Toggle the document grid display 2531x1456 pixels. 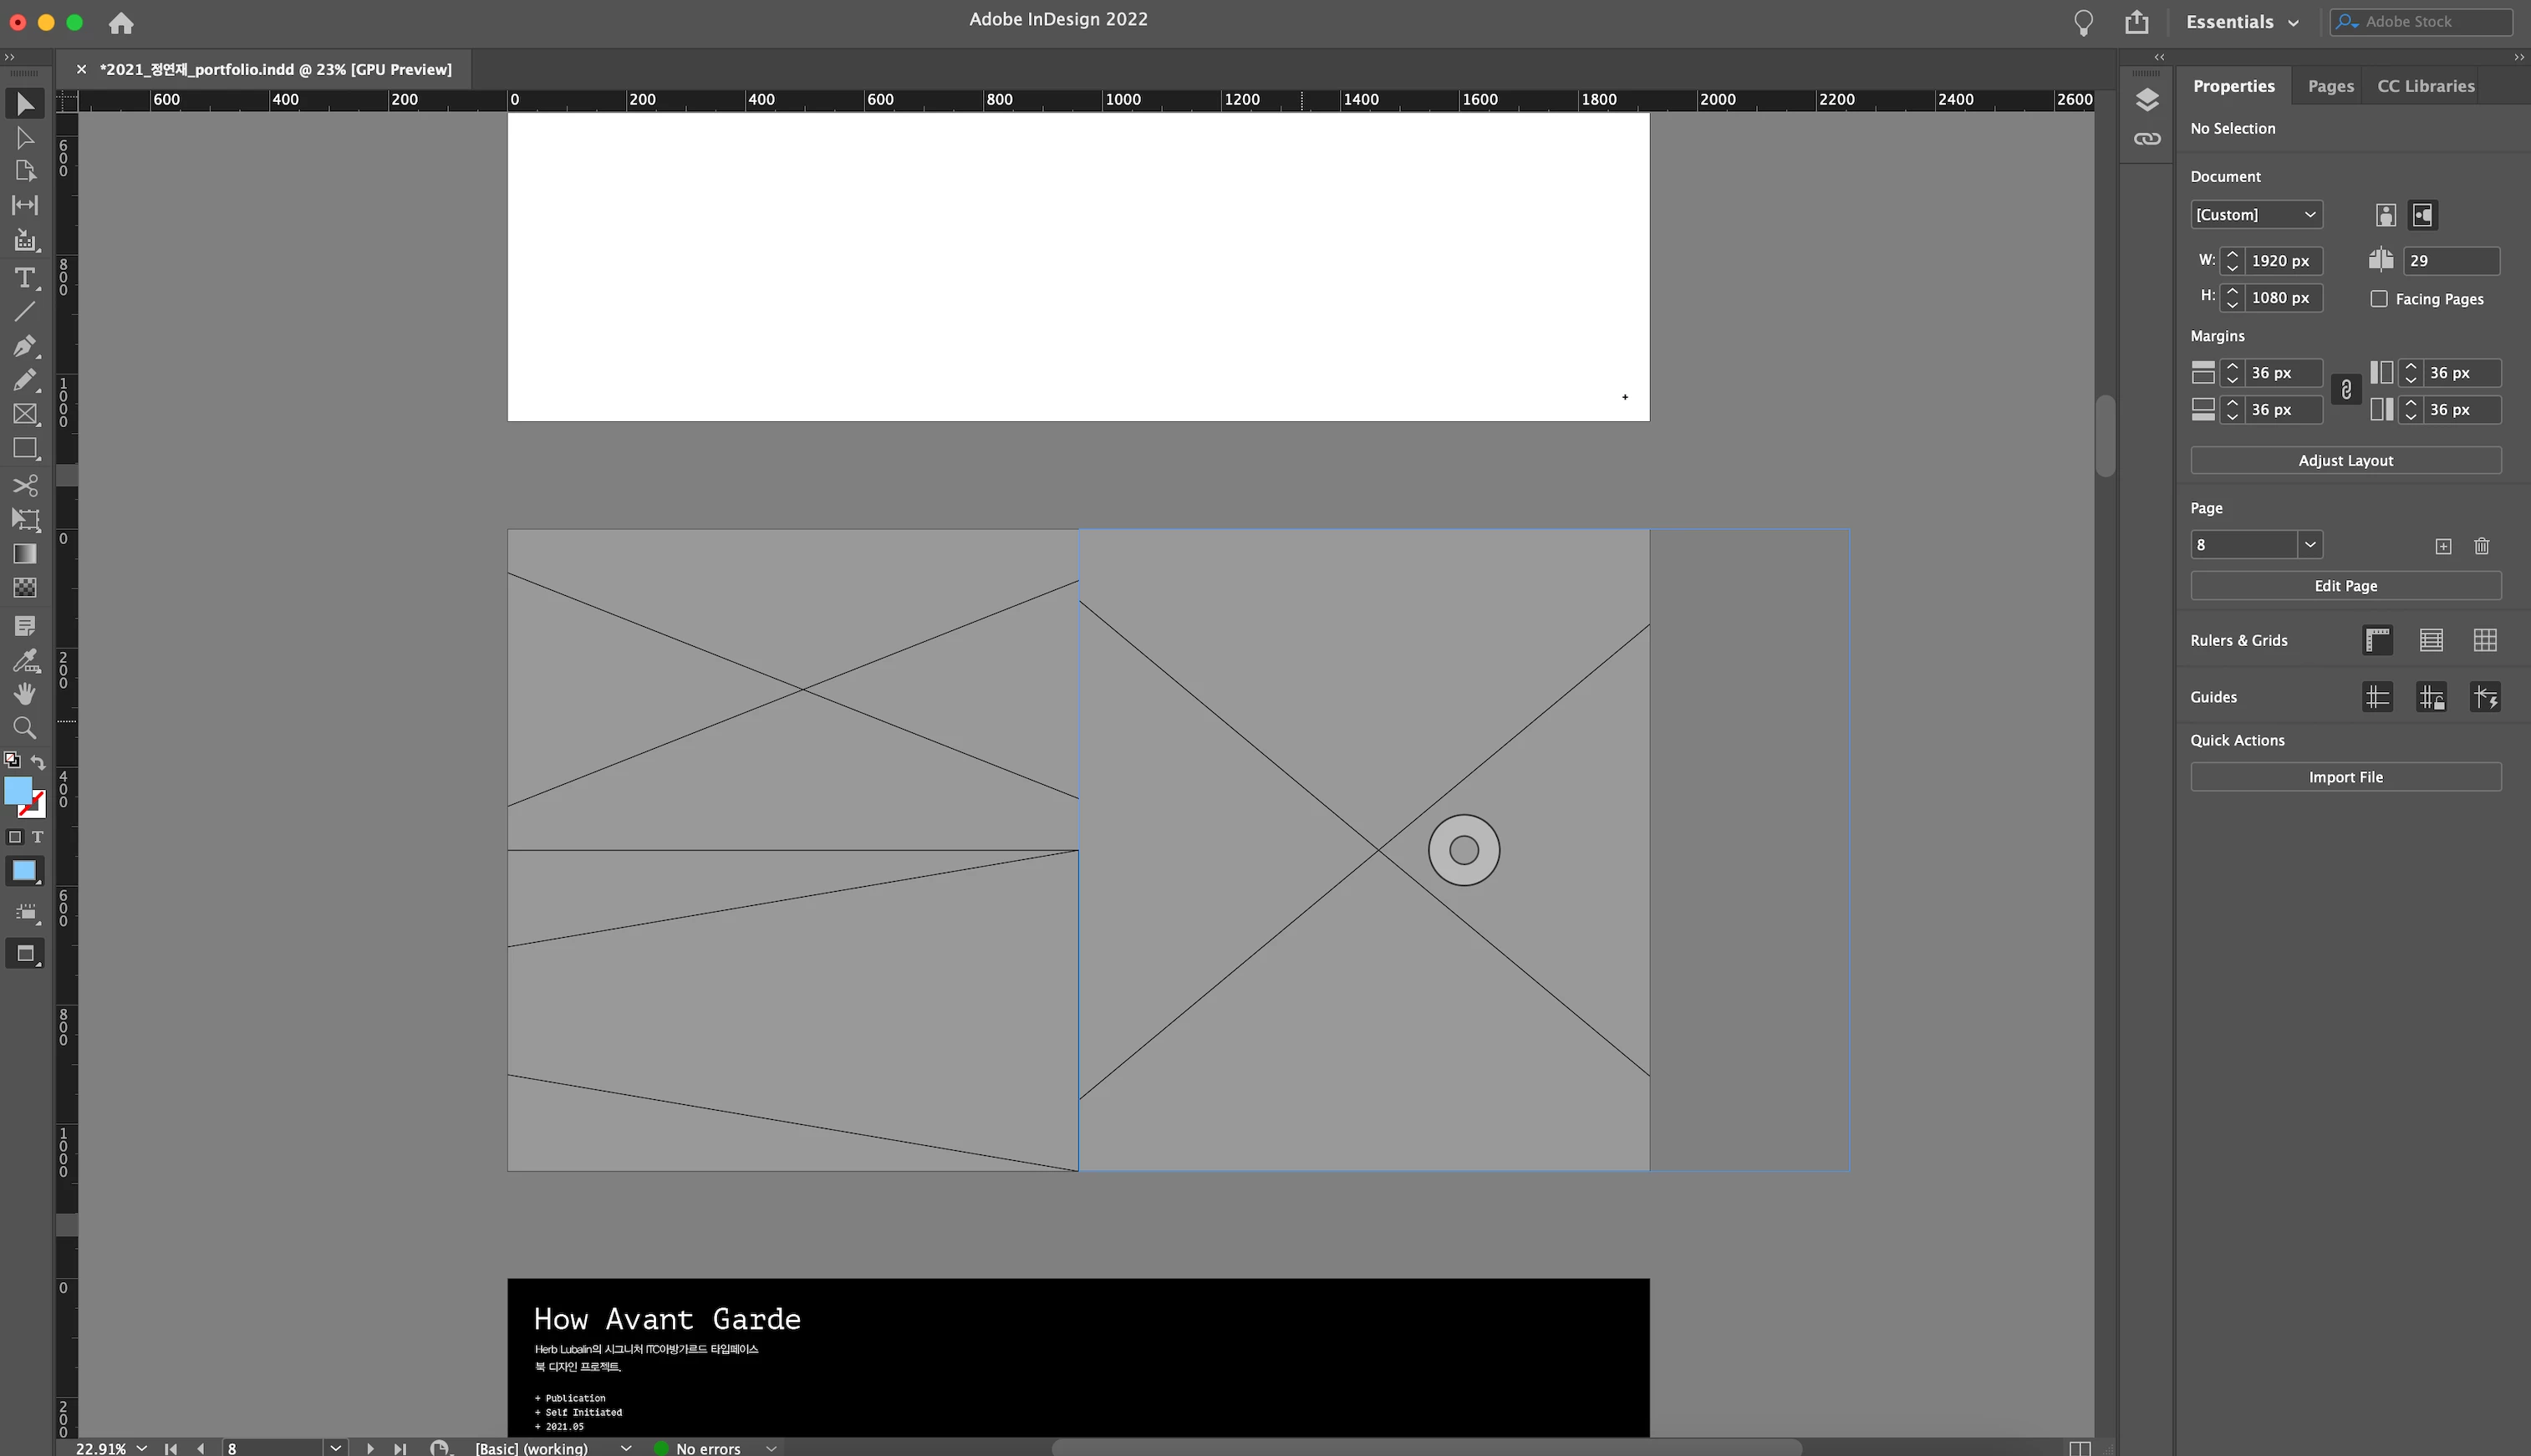point(2484,640)
